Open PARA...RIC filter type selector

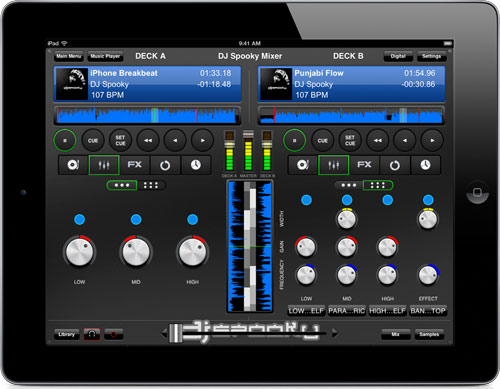point(347,311)
